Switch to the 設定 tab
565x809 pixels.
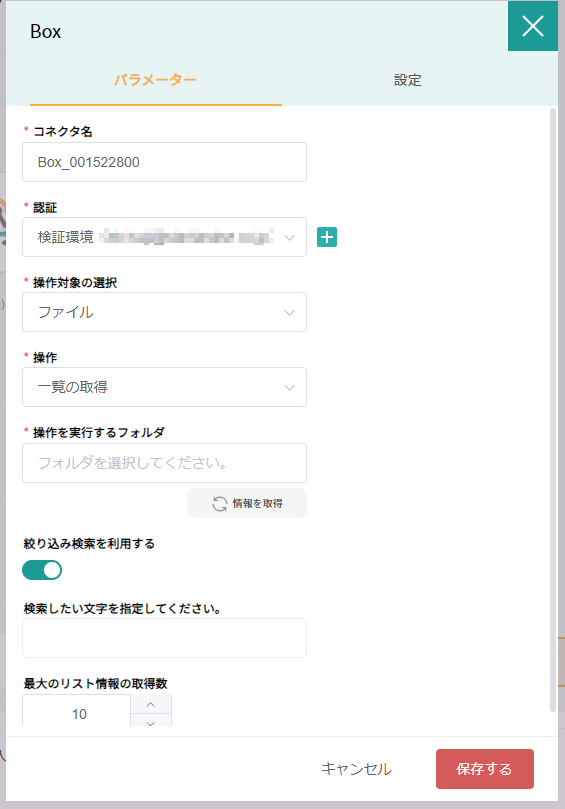click(408, 80)
